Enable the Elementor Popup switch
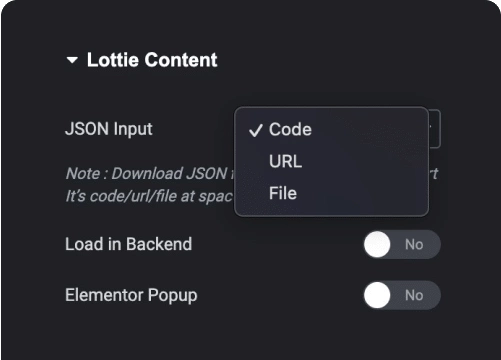The height and width of the screenshot is (360, 501). pos(402,295)
